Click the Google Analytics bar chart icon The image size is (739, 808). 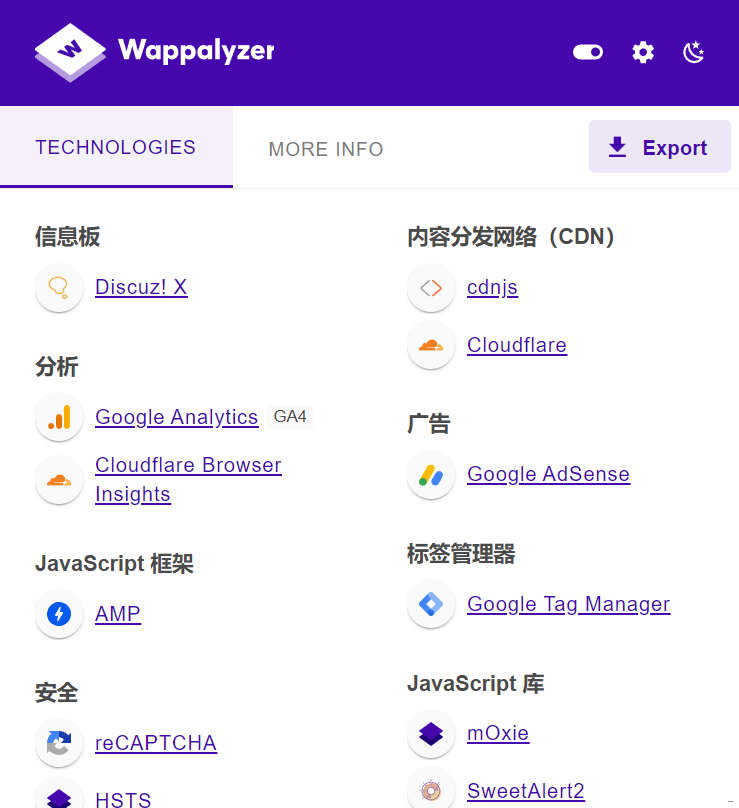point(59,417)
